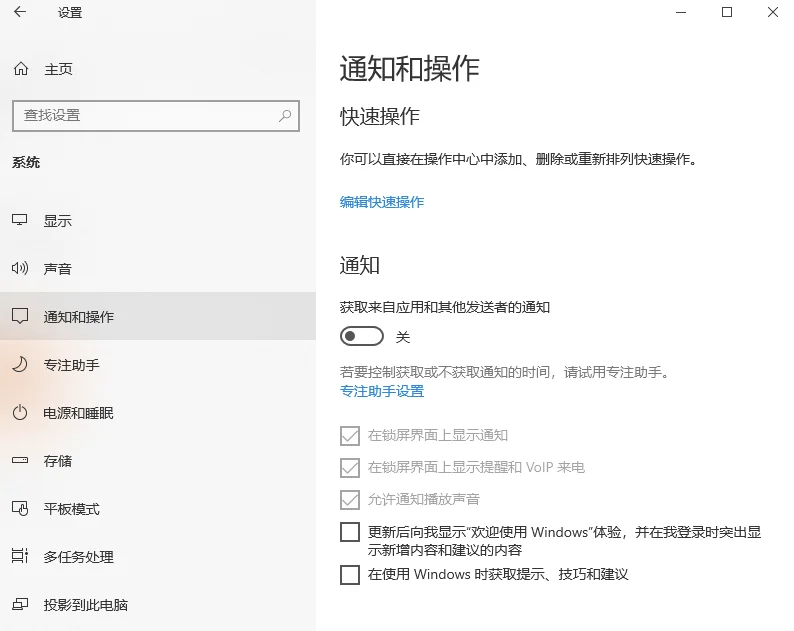Click the 专注助手设置 link
The image size is (794, 631).
click(382, 391)
